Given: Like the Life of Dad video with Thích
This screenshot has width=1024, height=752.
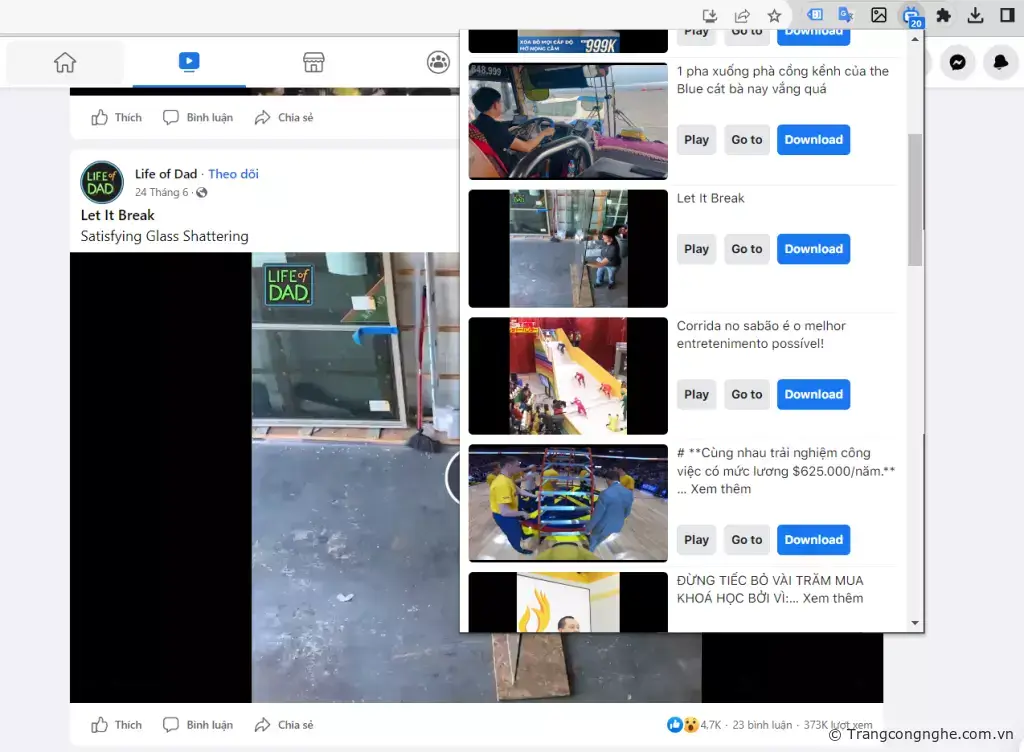Looking at the screenshot, I should click(x=117, y=725).
